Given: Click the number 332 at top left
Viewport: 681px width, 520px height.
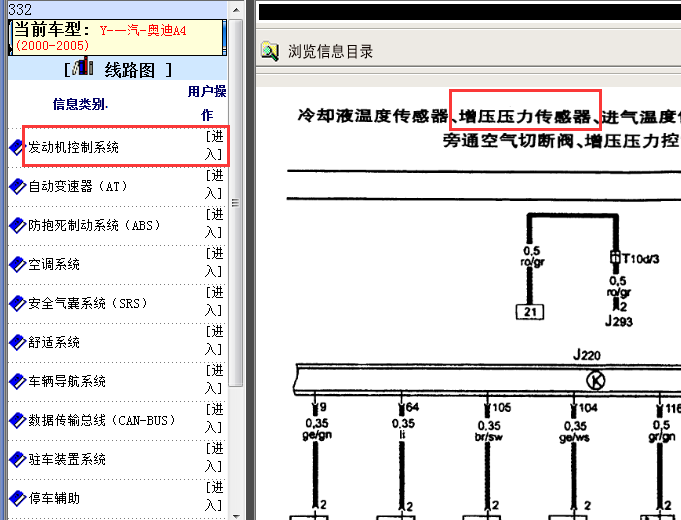Looking at the screenshot, I should (20, 10).
